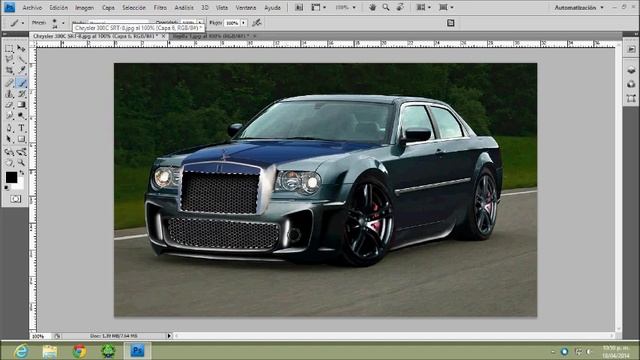Click the Zoom magnifier in application bar
This screenshot has height=360, width=640.
click(386, 7)
